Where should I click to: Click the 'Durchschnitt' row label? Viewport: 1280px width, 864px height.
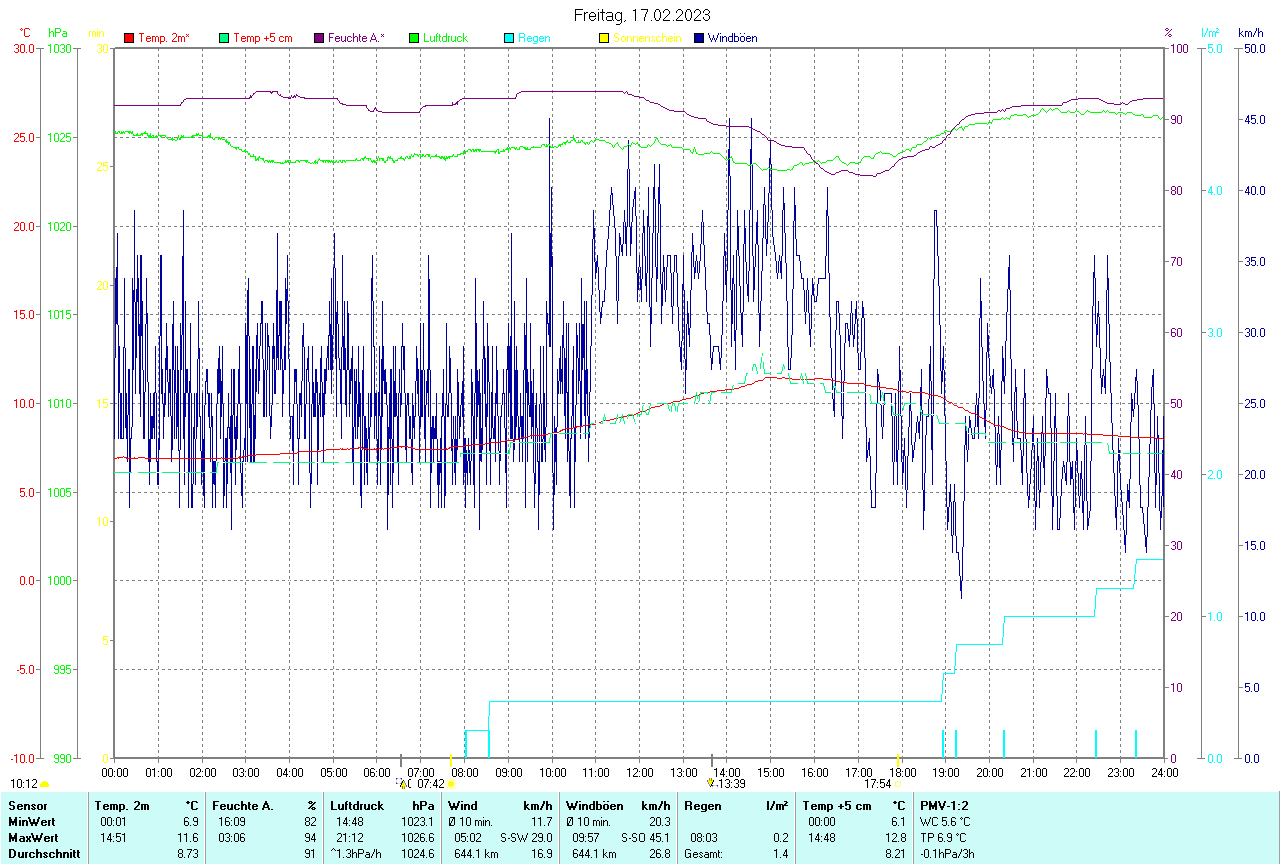point(42,853)
